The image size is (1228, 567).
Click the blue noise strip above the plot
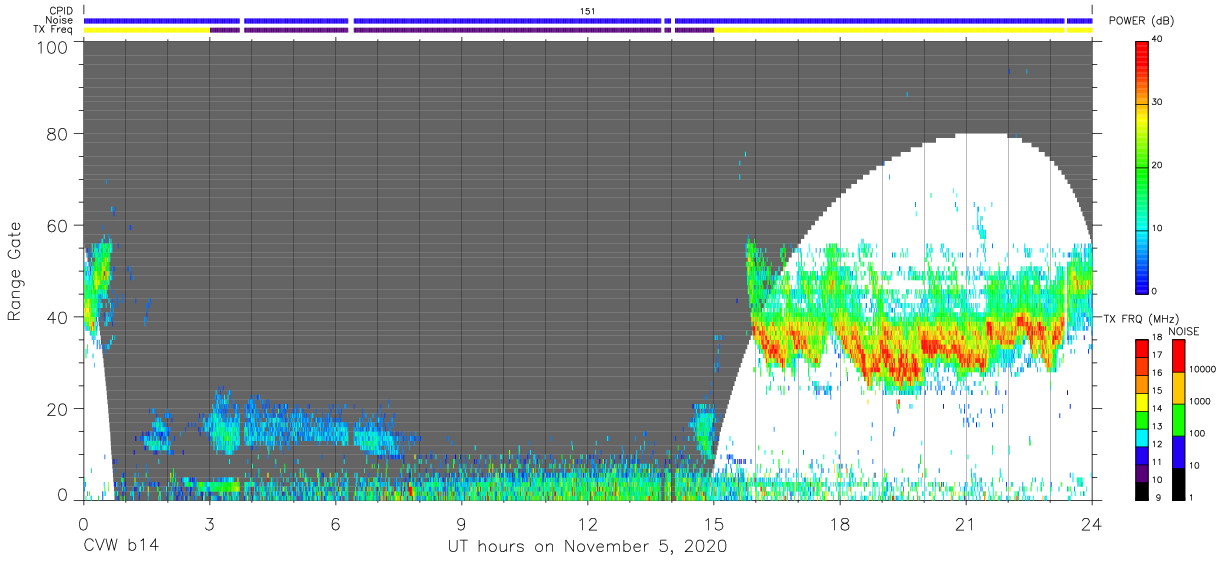(588, 20)
